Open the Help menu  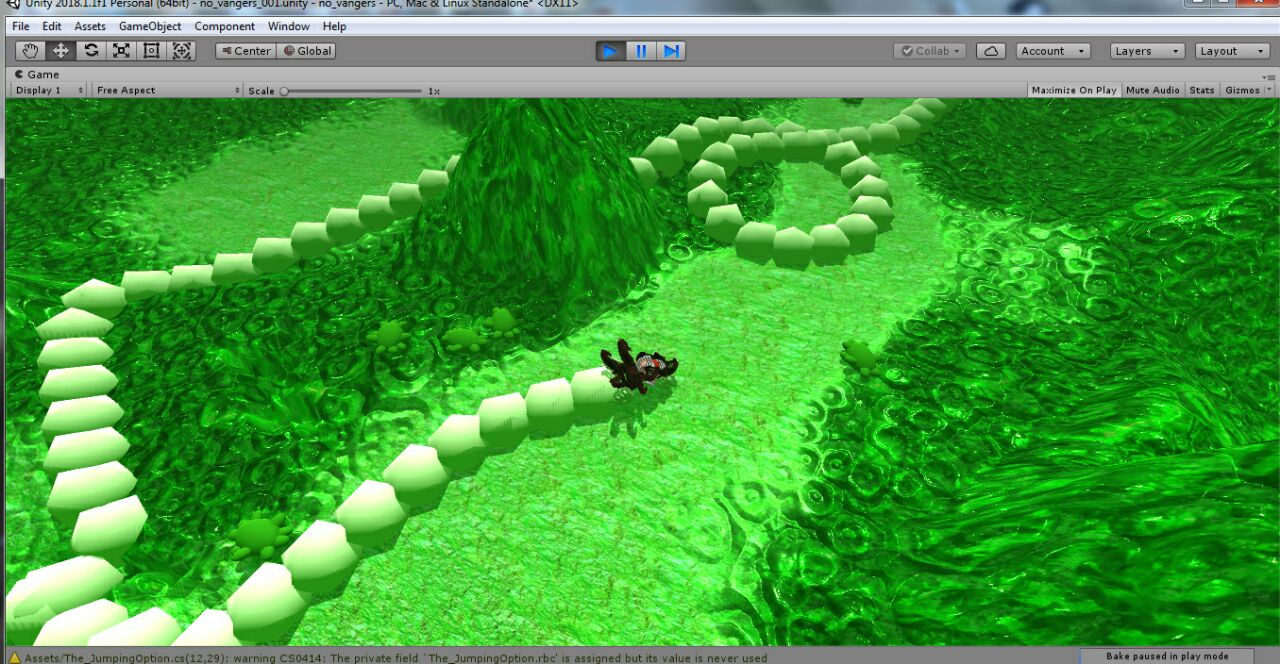pos(334,26)
